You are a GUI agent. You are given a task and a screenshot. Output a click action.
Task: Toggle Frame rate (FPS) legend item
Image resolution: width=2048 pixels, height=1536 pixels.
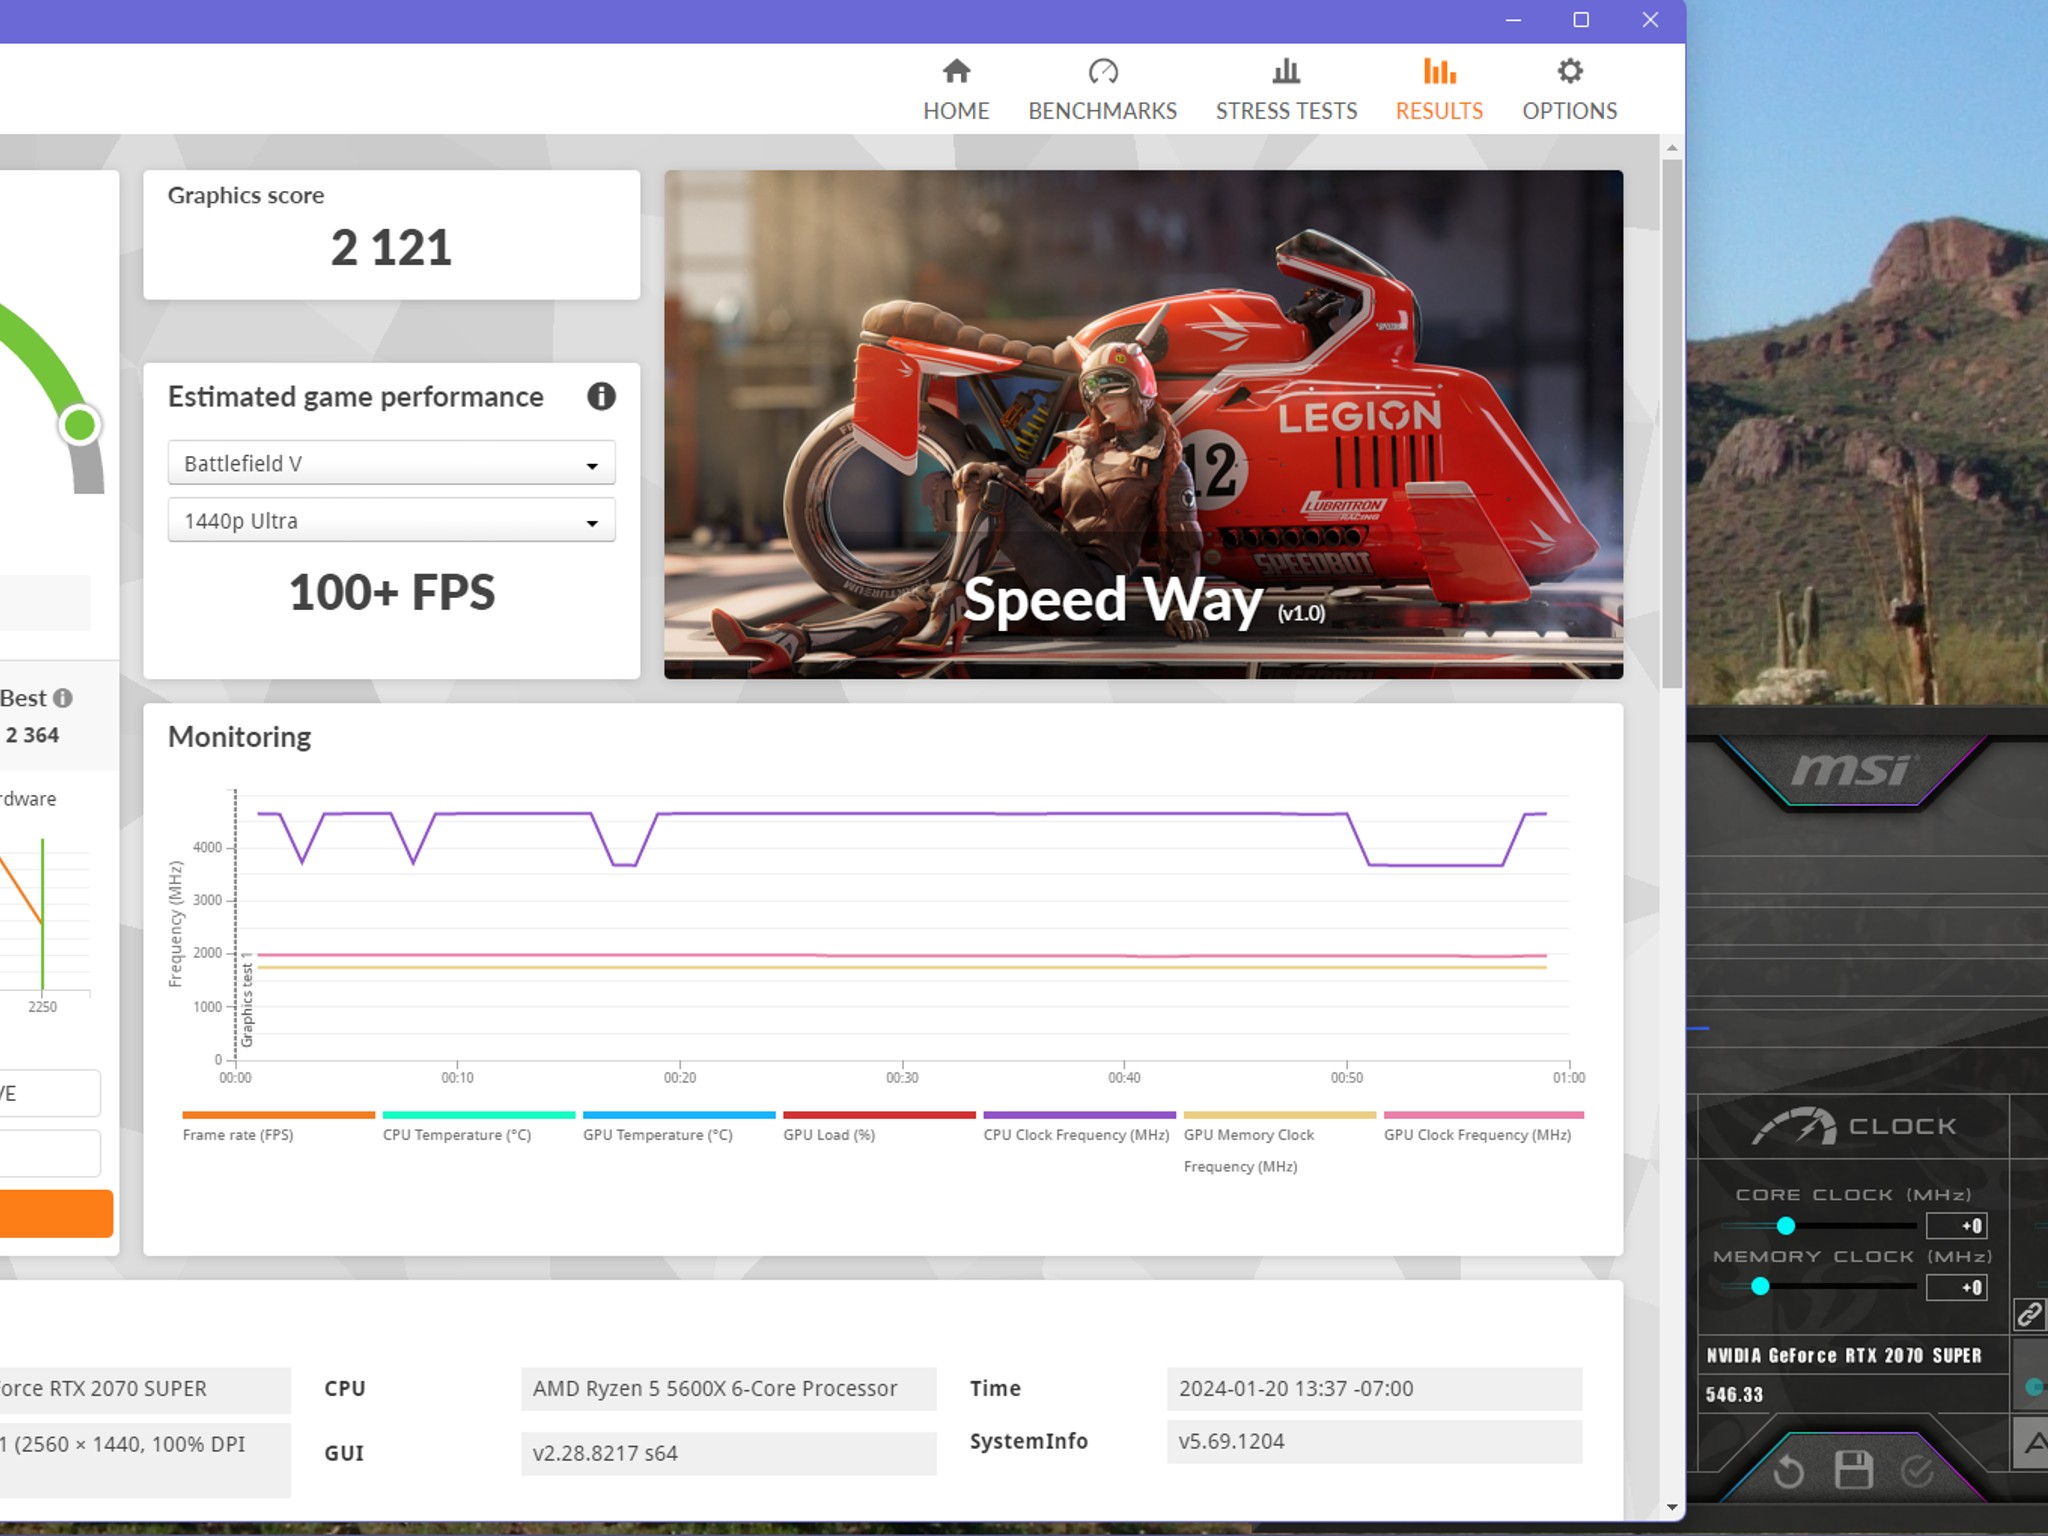click(x=278, y=1126)
